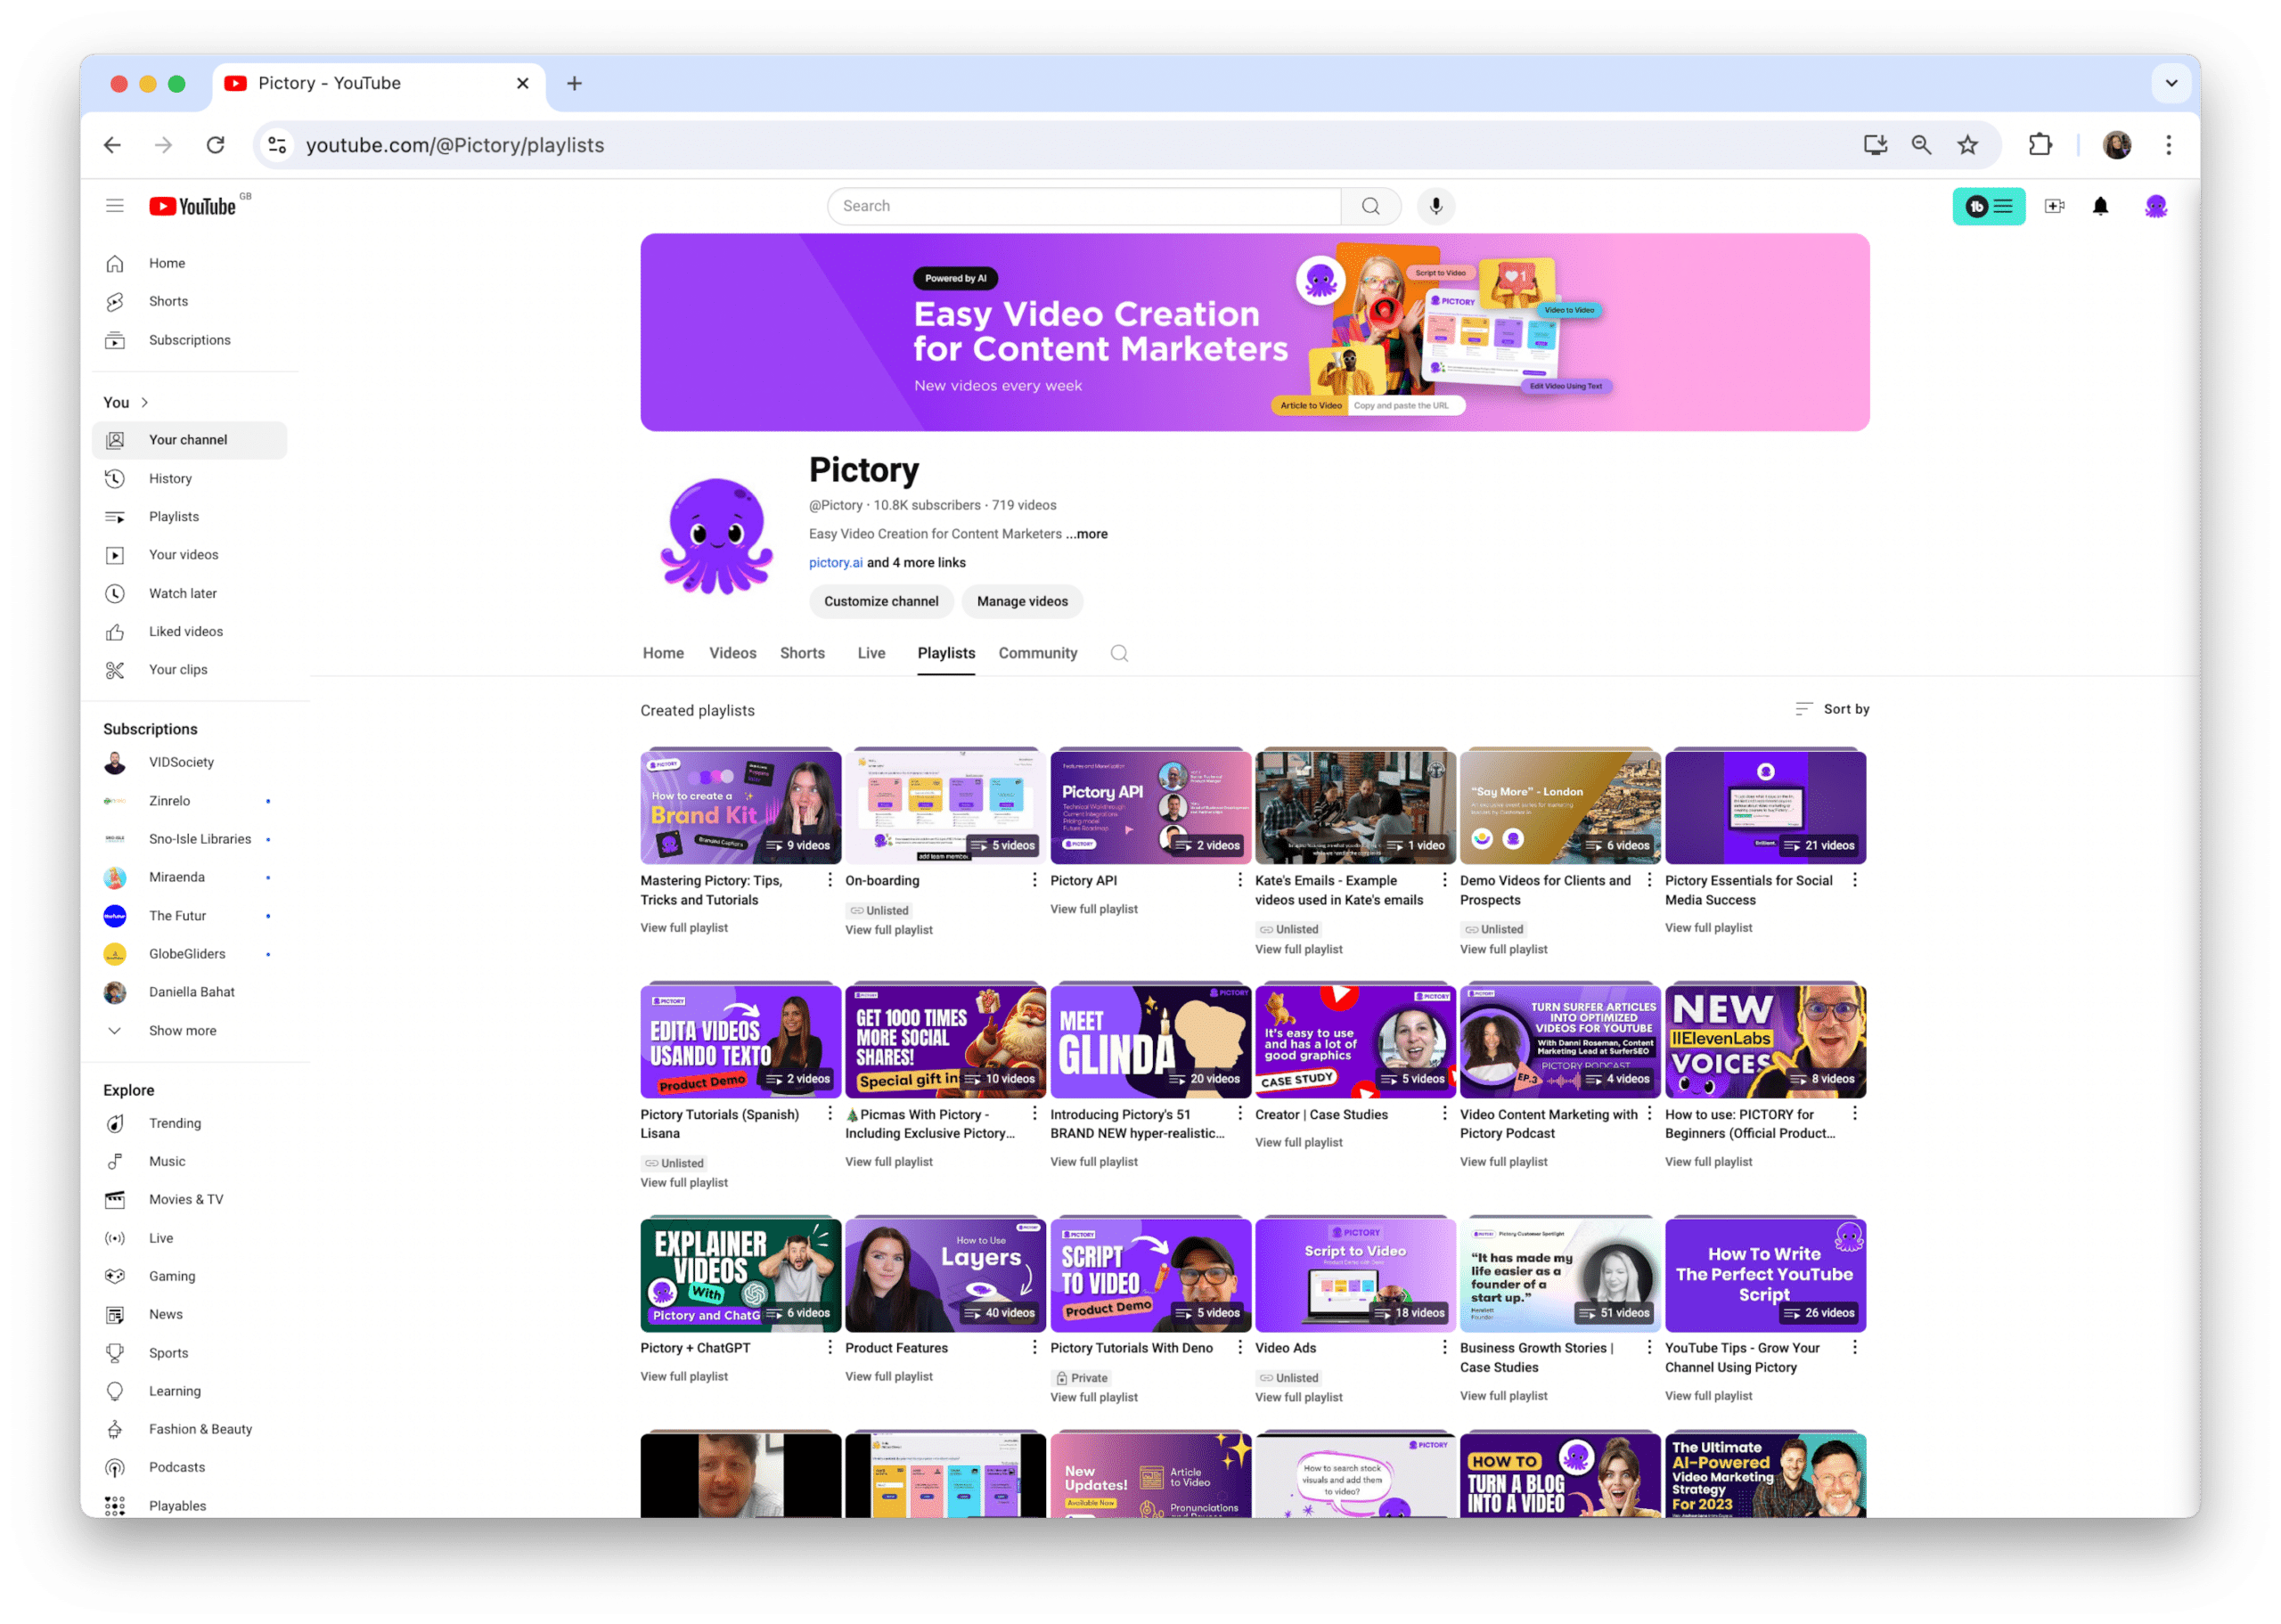Open the Create video icon
This screenshot has height=1624, width=2281.
(x=2055, y=206)
